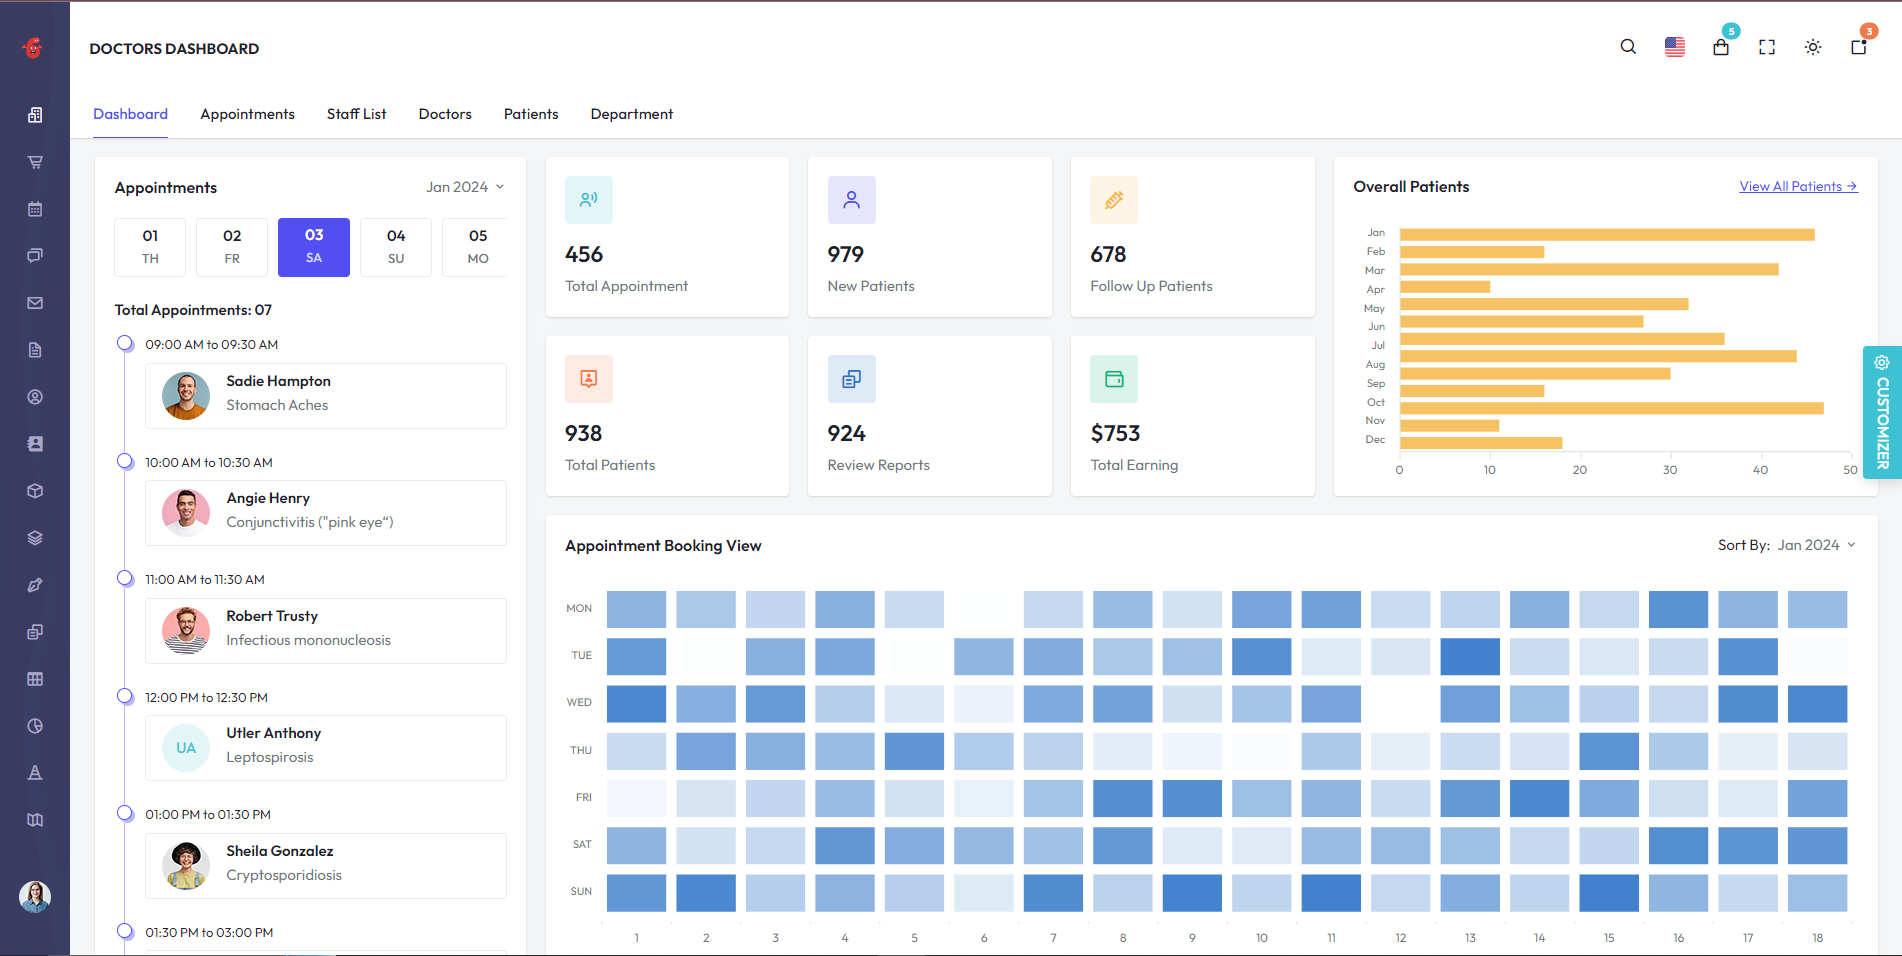Click Sheila Gonzalez's avatar photo
This screenshot has width=1902, height=956.
click(186, 866)
